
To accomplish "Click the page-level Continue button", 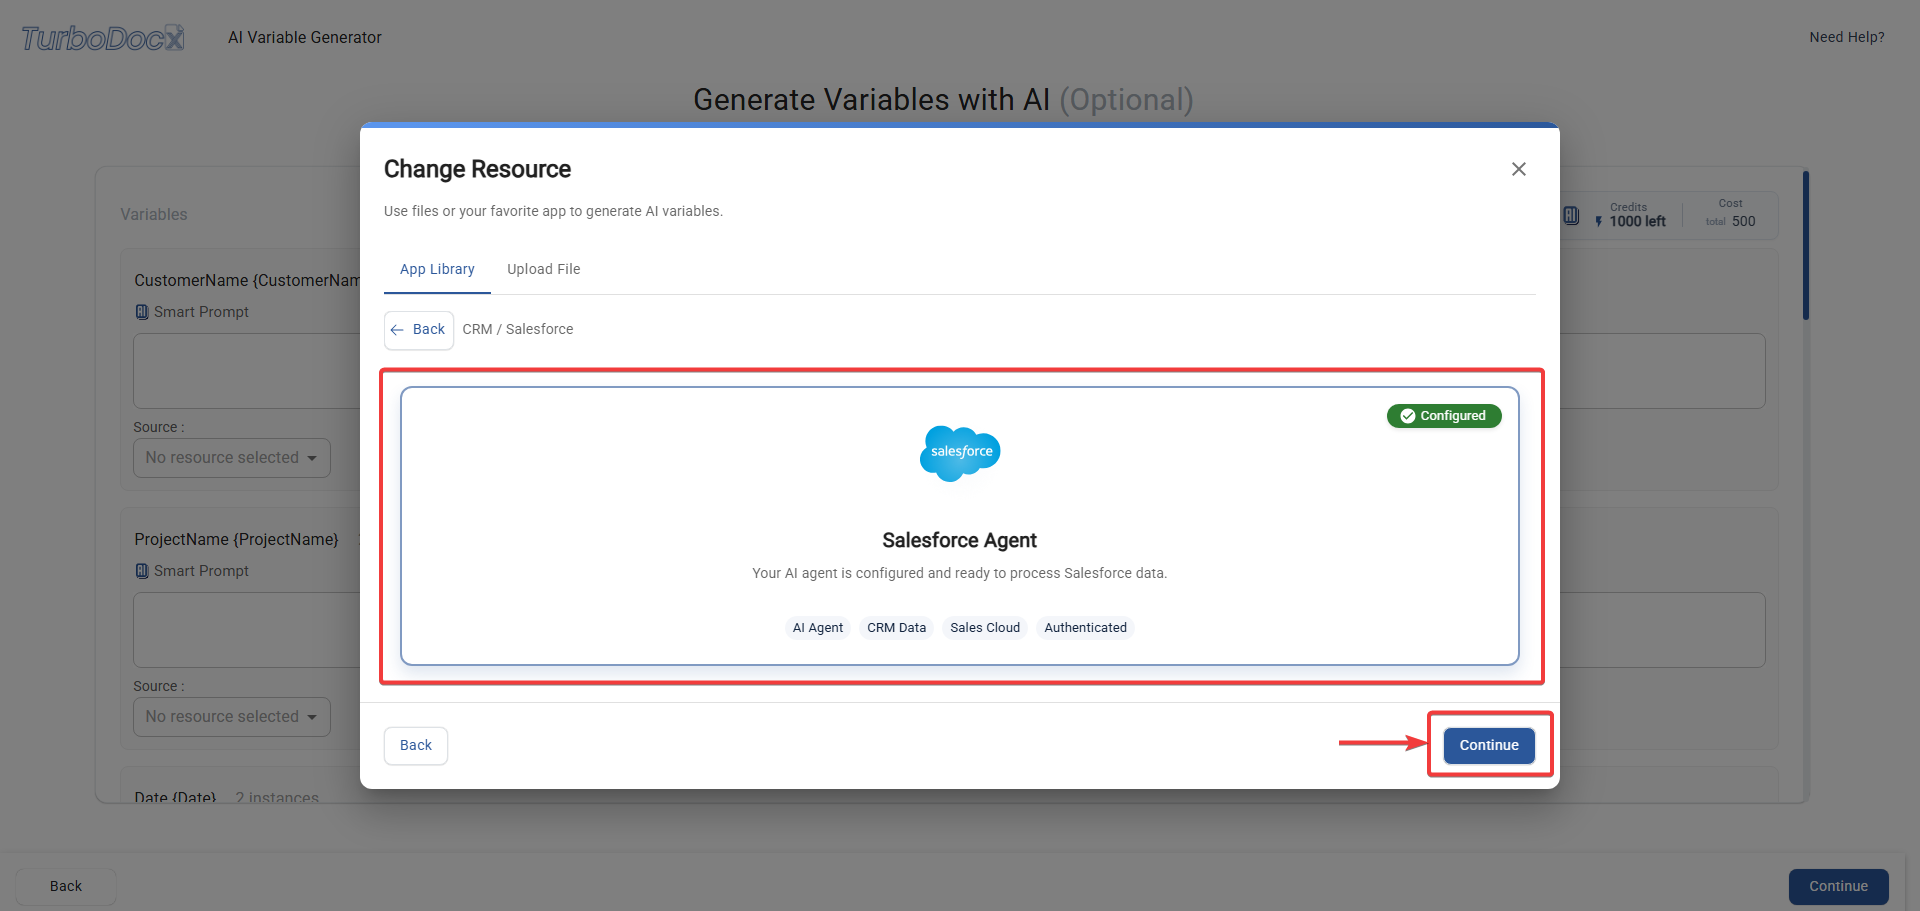I will (1838, 887).
